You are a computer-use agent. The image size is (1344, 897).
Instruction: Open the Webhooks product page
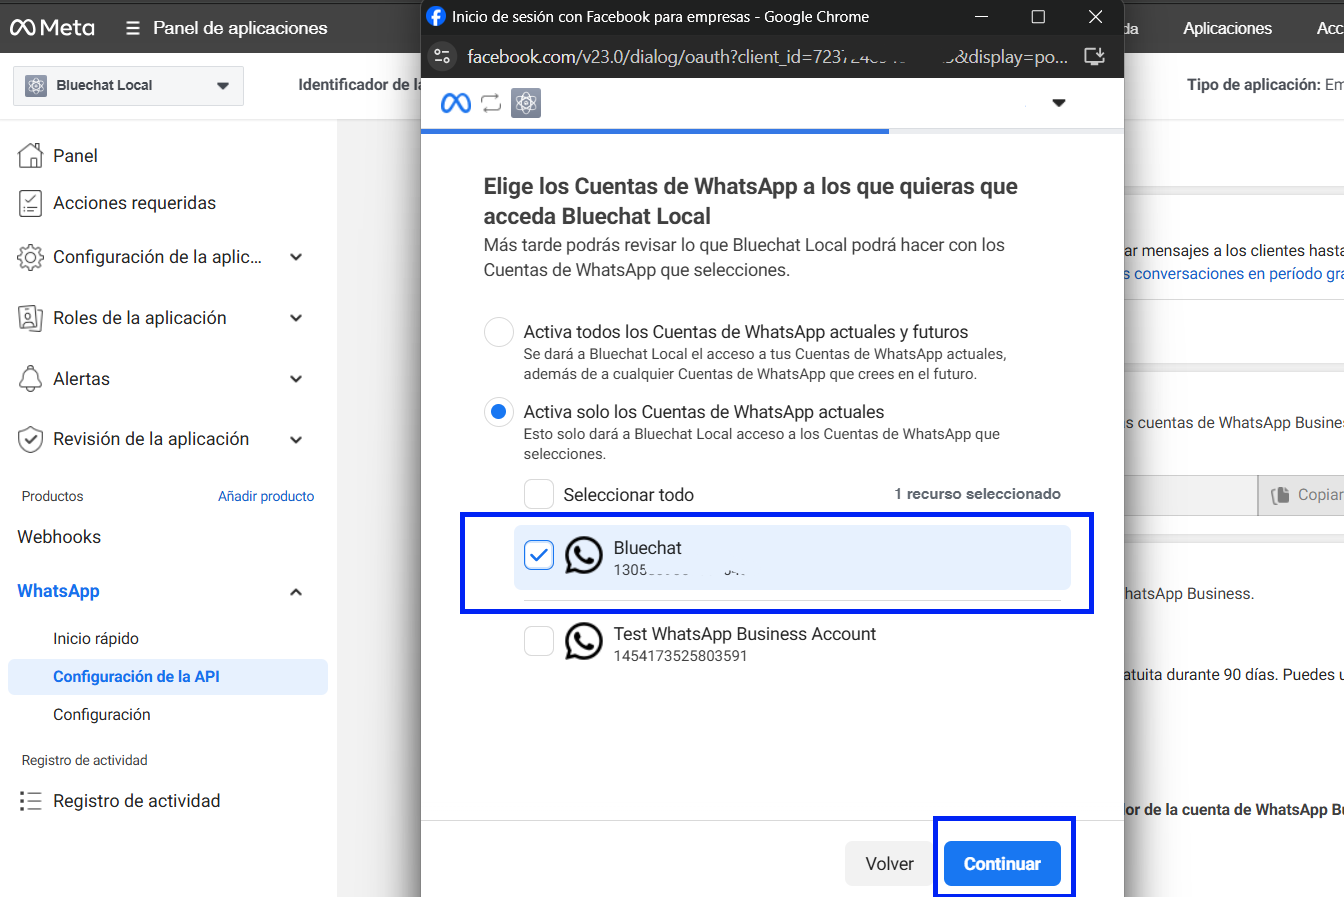click(59, 537)
